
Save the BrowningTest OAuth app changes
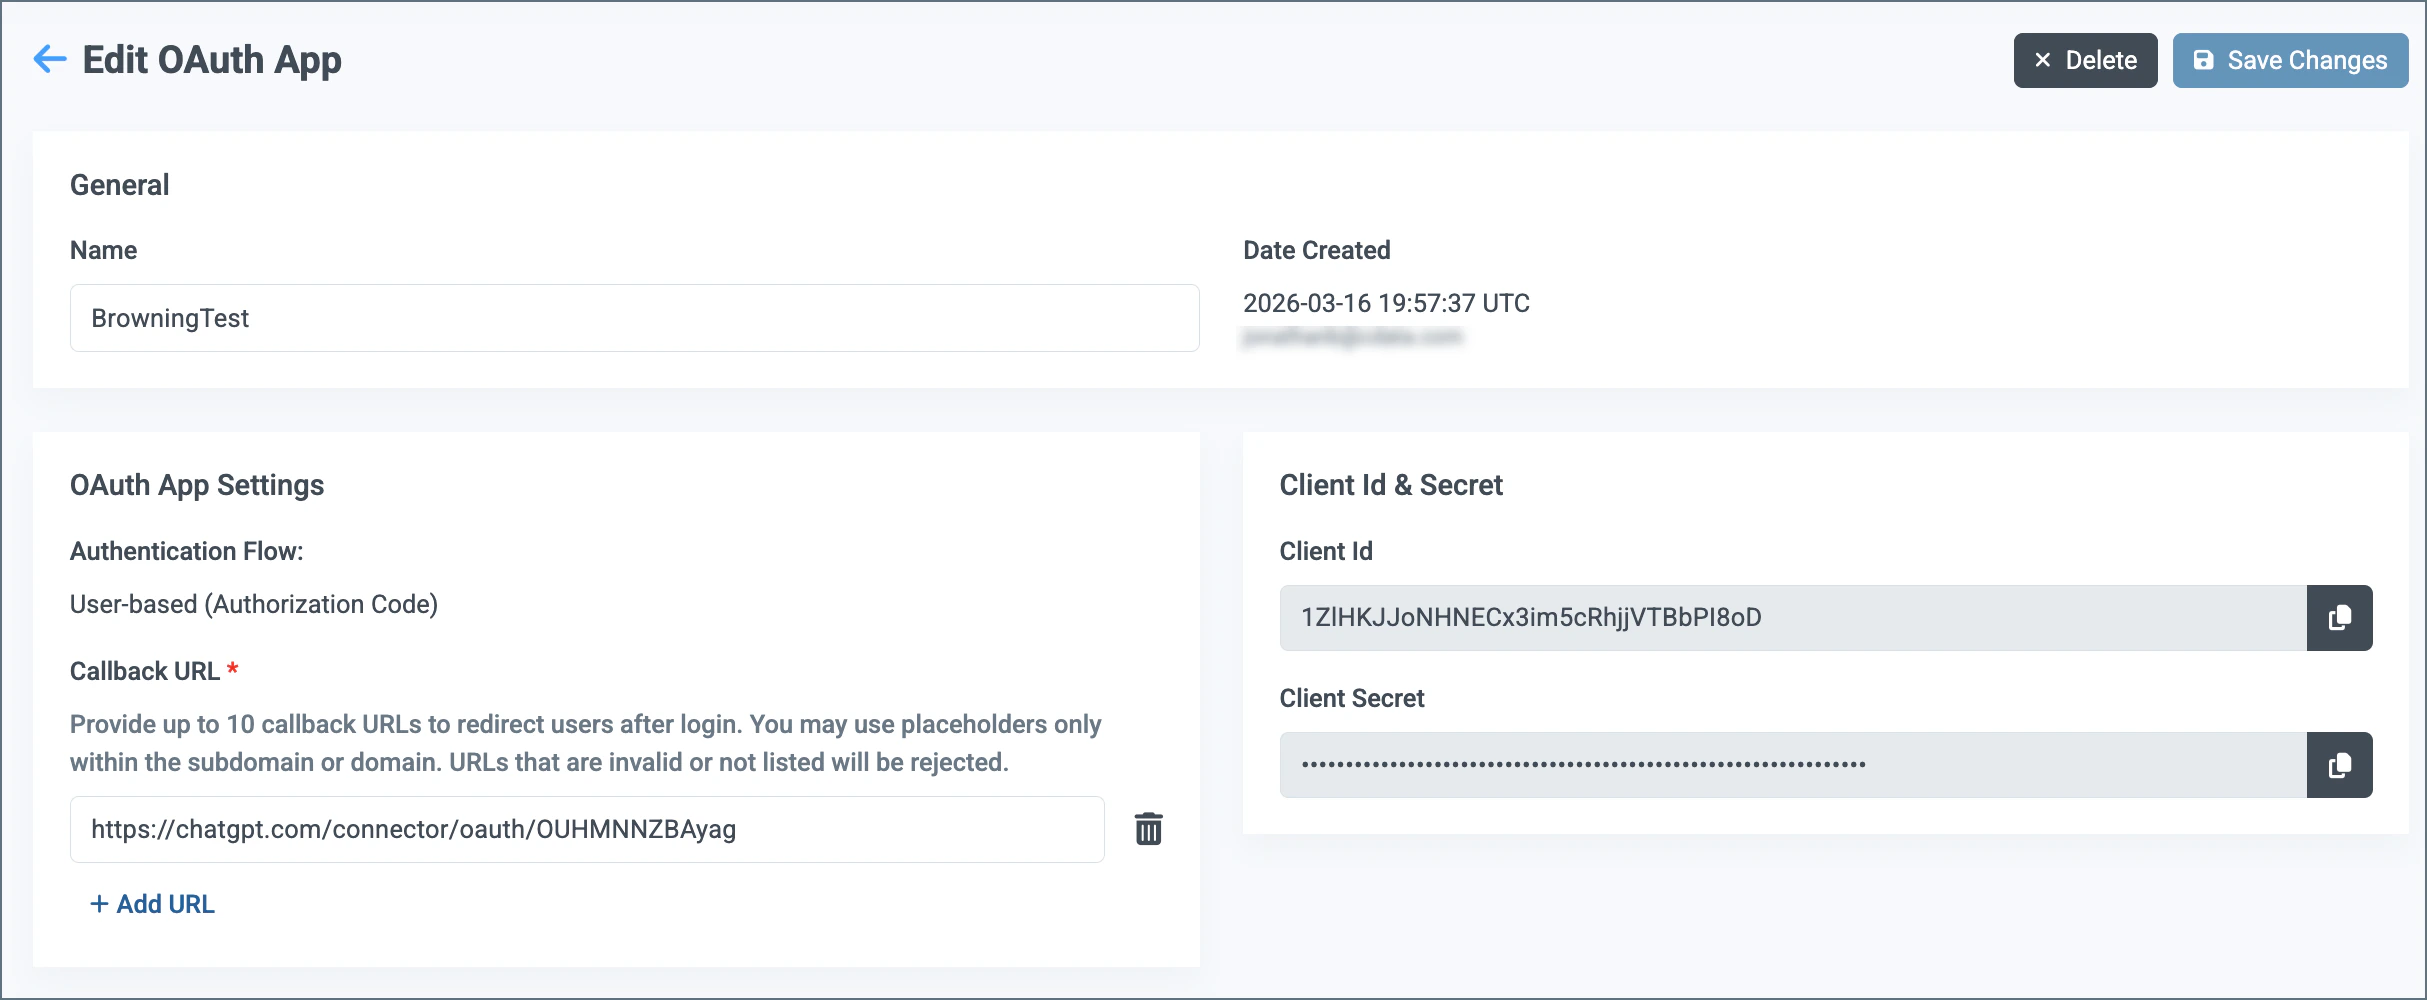pos(2290,60)
